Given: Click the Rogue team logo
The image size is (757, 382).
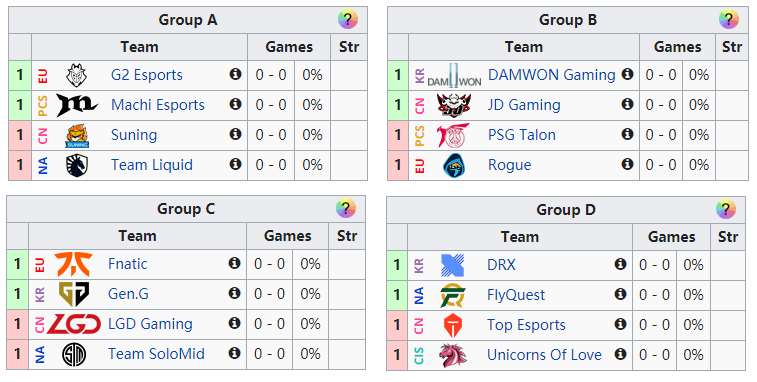Looking at the screenshot, I should pos(454,165).
